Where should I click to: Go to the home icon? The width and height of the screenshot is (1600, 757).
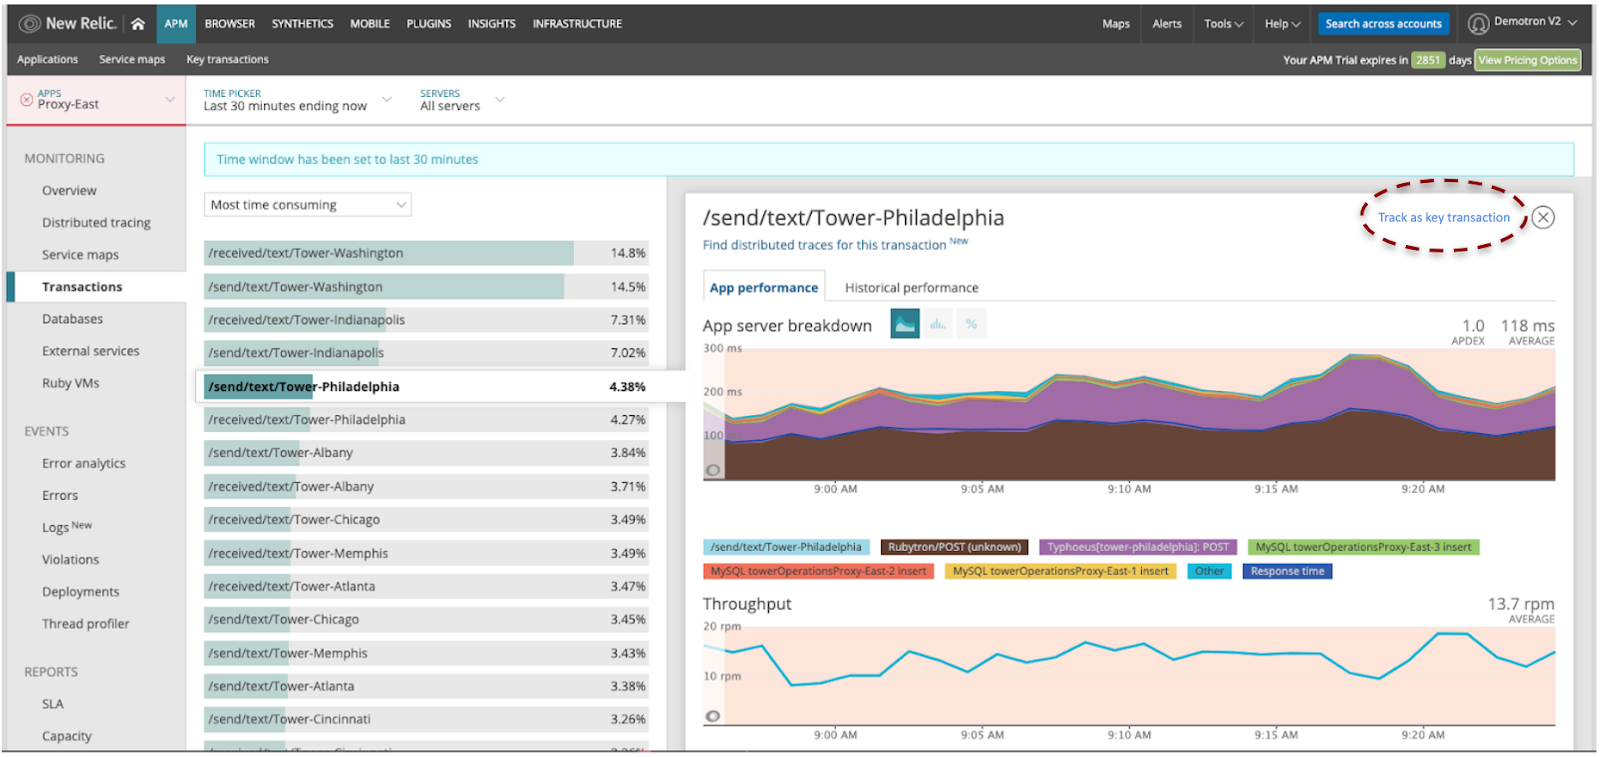tap(138, 24)
